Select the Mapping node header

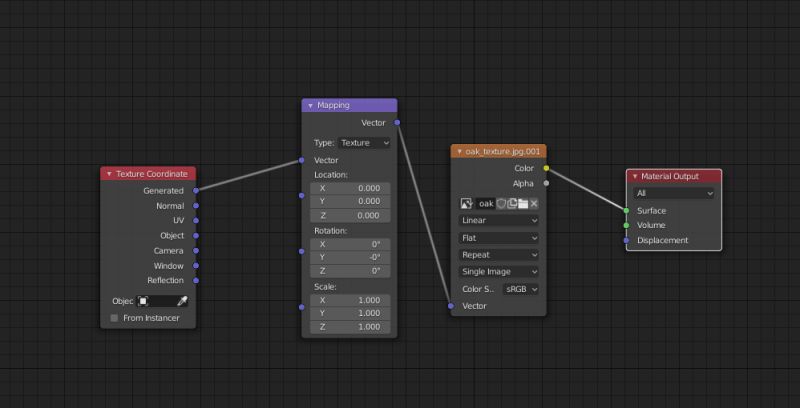pyautogui.click(x=349, y=106)
